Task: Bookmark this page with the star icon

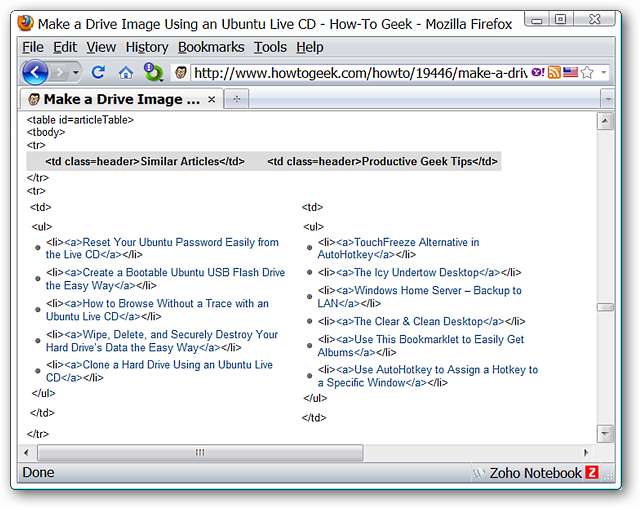Action: coord(587,72)
